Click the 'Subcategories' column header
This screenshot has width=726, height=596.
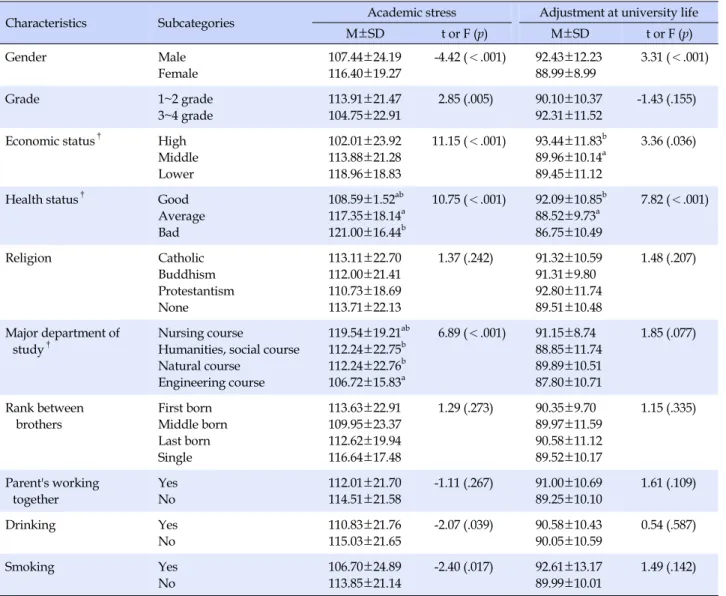(x=196, y=23)
